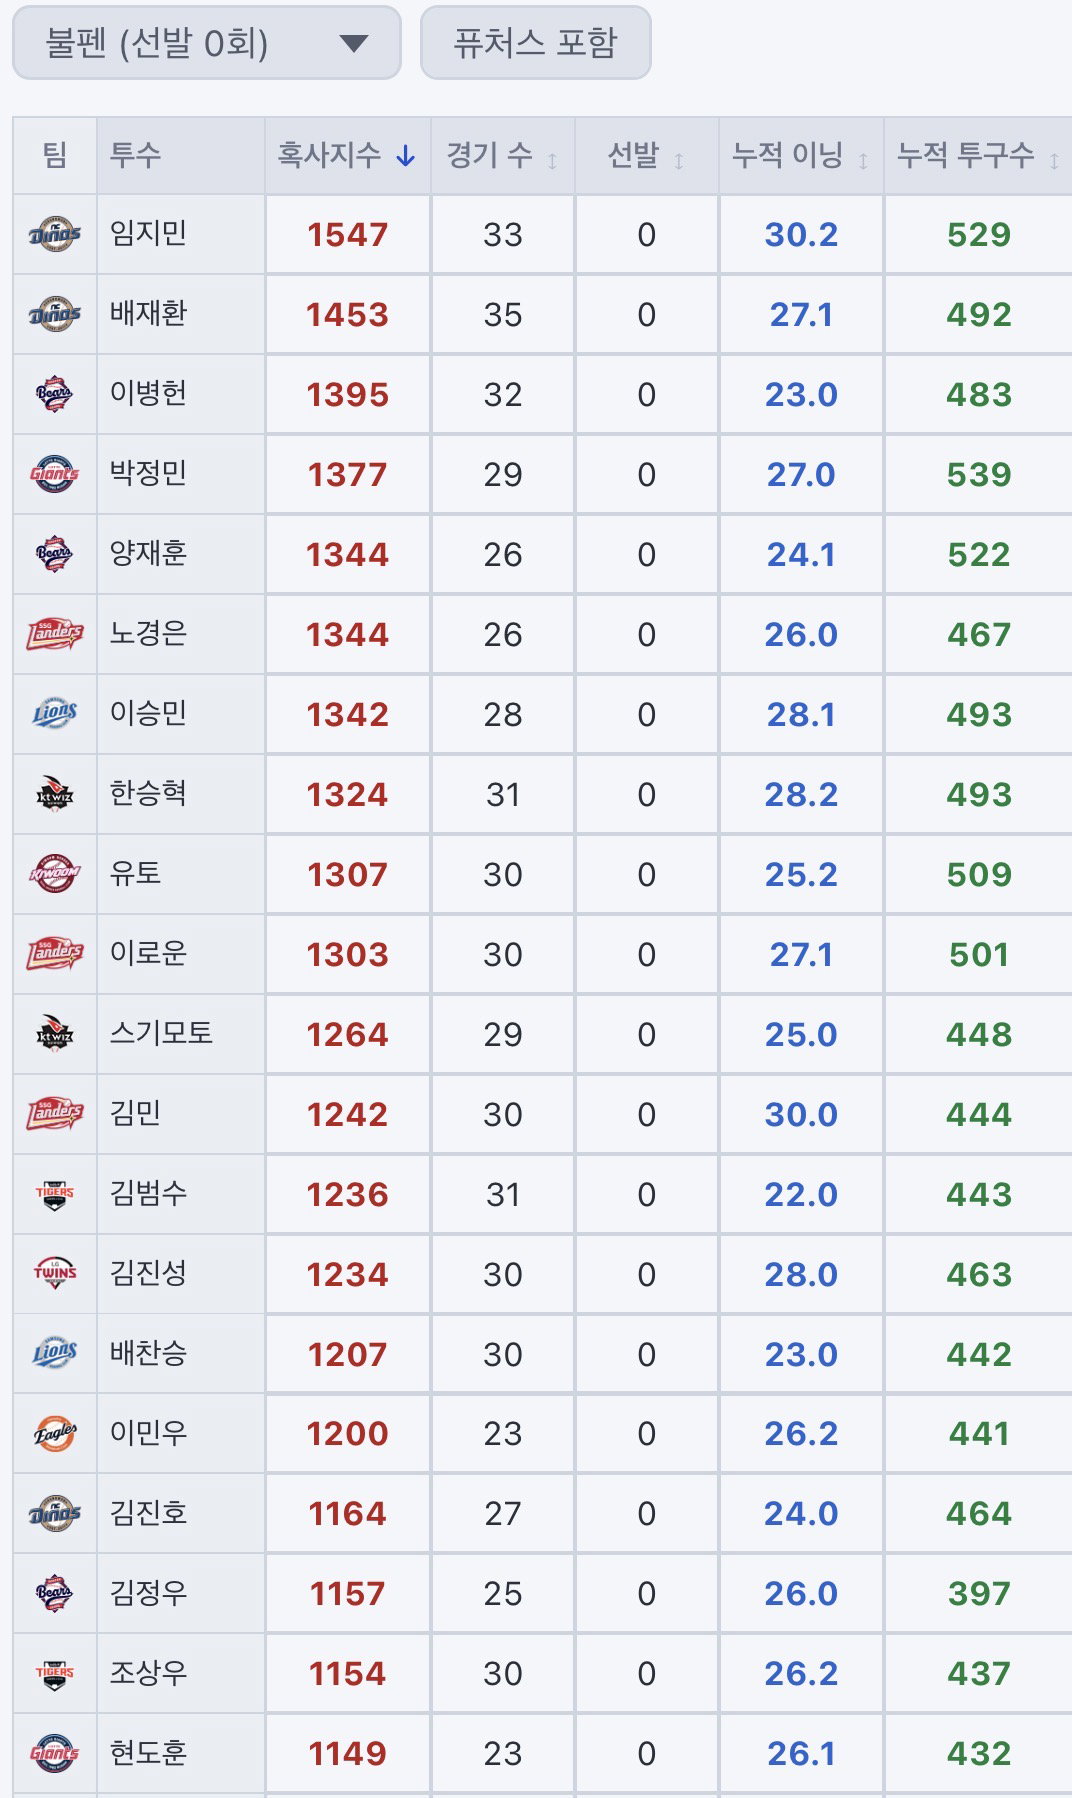1072x1798 pixels.
Task: Toggle the 퓨처스 포함 button
Action: [x=535, y=43]
